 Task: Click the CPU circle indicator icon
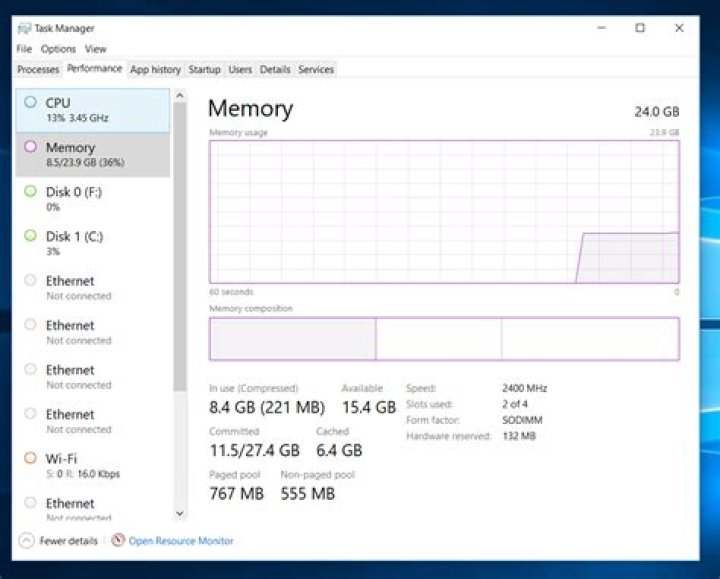[30, 102]
